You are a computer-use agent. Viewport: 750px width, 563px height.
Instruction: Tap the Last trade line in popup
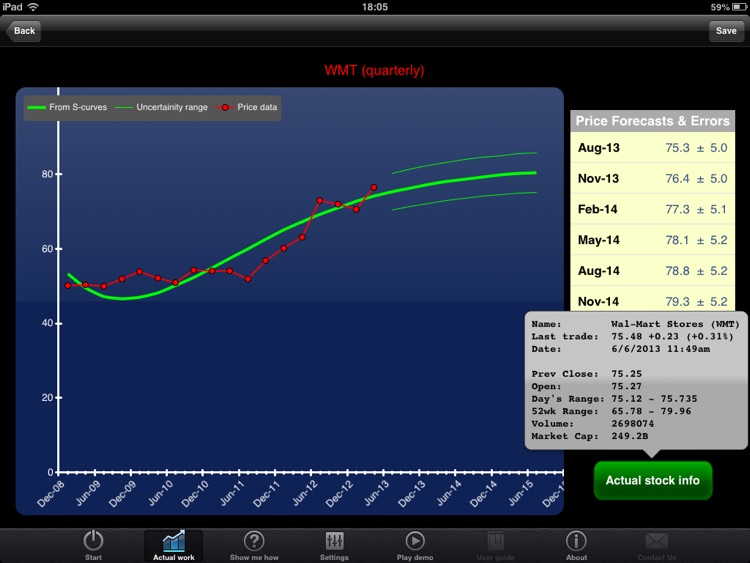632,336
